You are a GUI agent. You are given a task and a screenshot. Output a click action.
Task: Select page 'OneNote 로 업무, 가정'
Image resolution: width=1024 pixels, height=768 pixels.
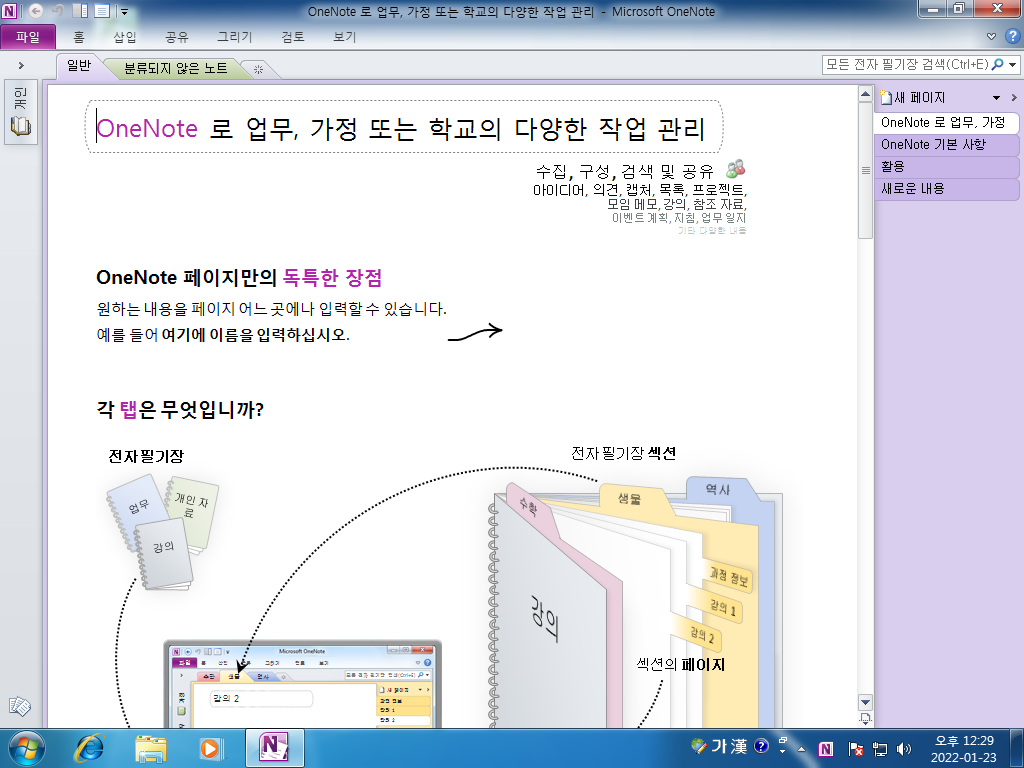point(946,122)
